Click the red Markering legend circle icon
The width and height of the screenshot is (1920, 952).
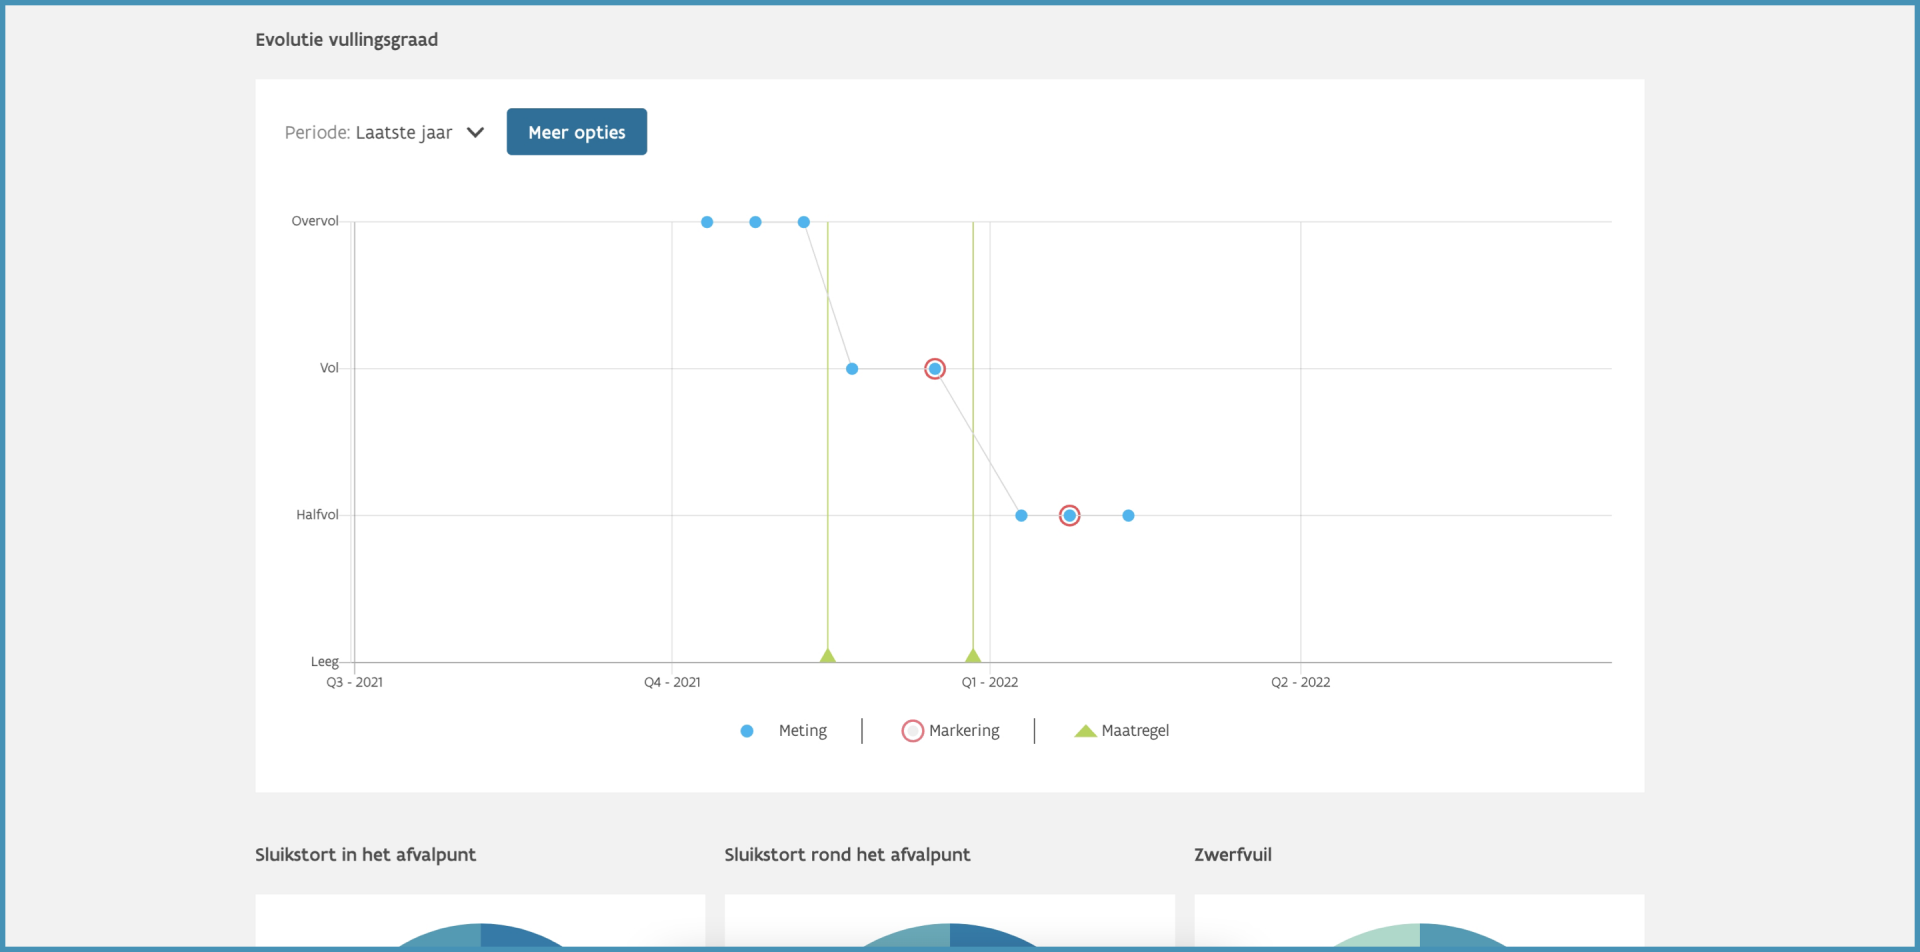tap(912, 731)
